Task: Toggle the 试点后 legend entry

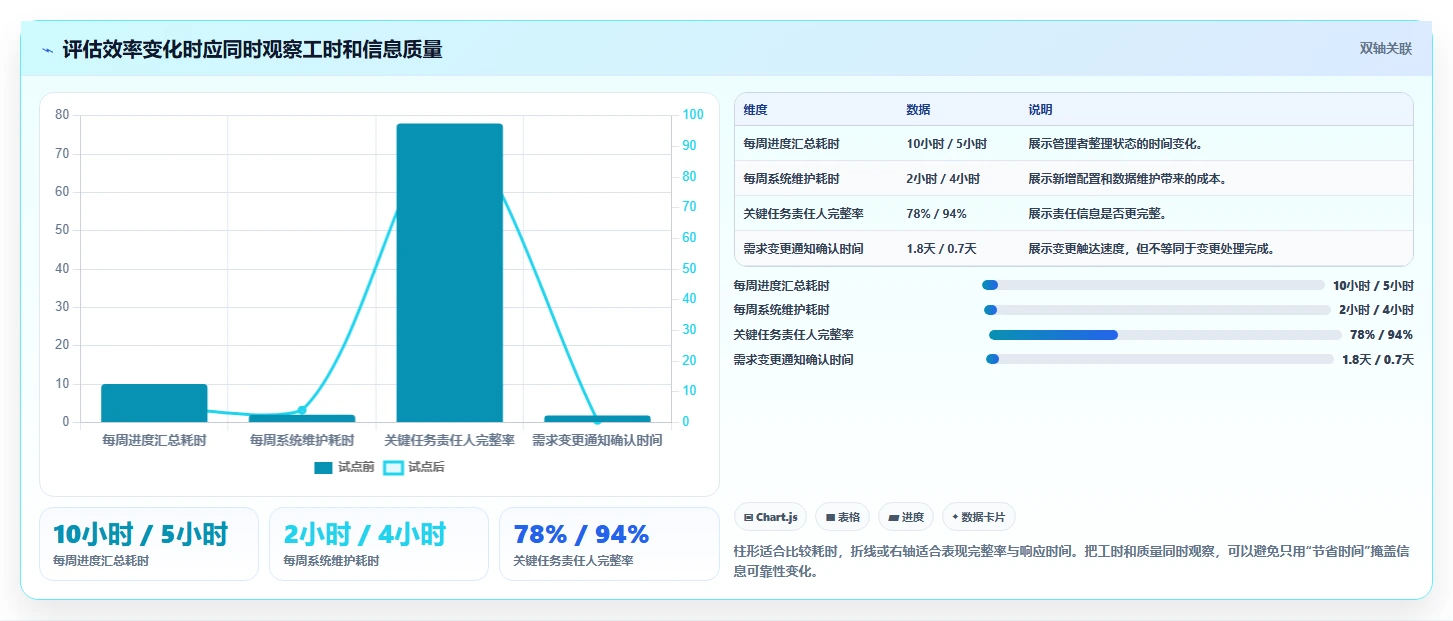Action: pyautogui.click(x=414, y=467)
